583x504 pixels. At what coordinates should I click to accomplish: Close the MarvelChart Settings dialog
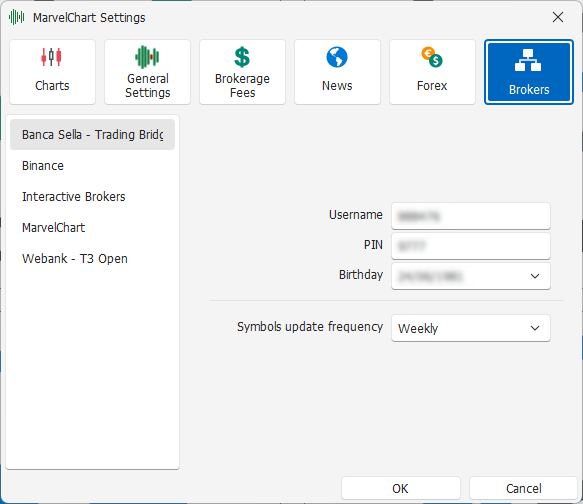point(558,17)
